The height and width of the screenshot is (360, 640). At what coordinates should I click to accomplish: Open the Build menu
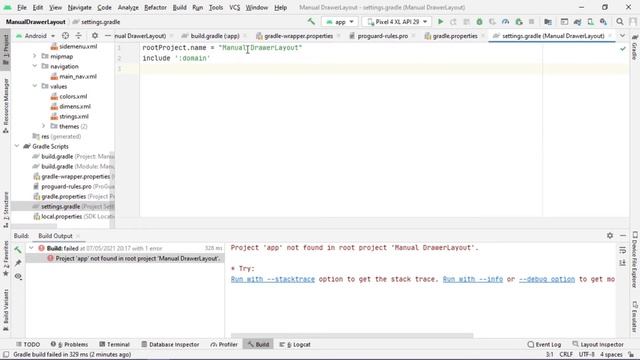click(x=179, y=7)
